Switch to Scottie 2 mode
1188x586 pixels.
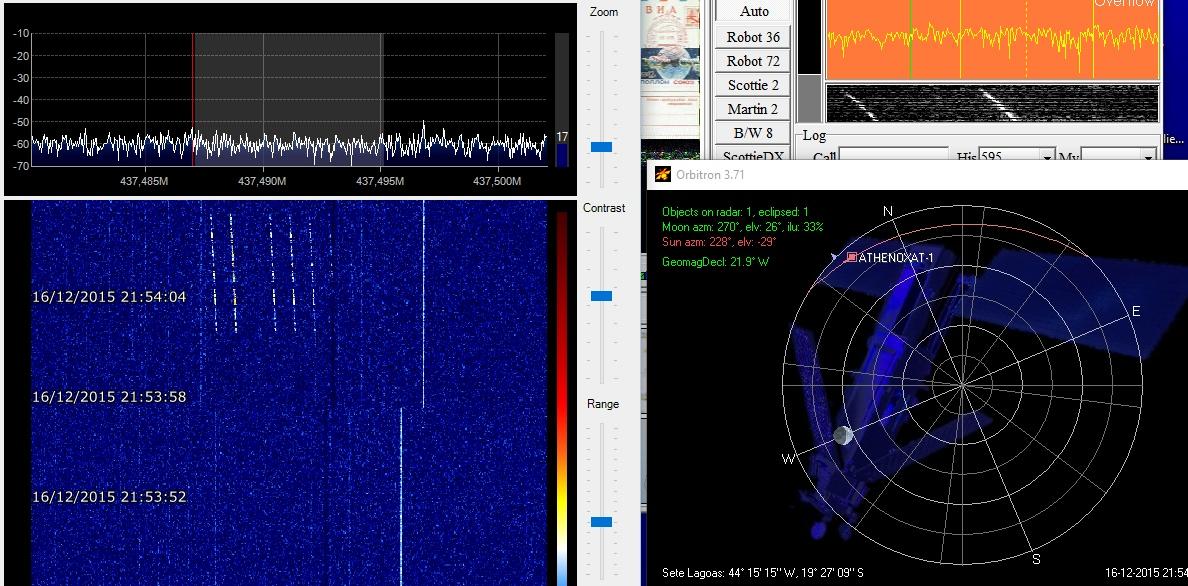tap(753, 85)
